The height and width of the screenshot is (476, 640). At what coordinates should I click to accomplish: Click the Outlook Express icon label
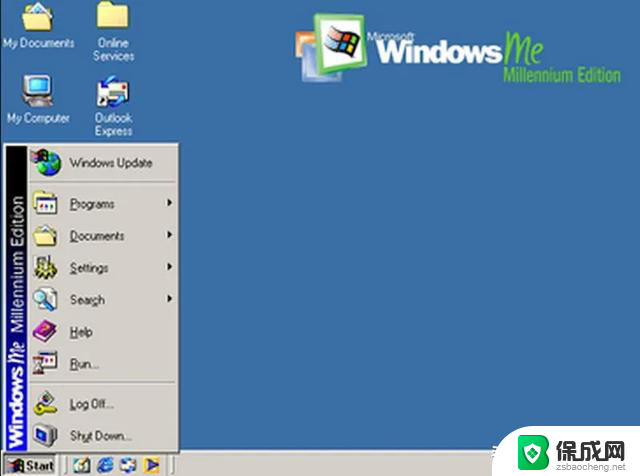tap(113, 124)
